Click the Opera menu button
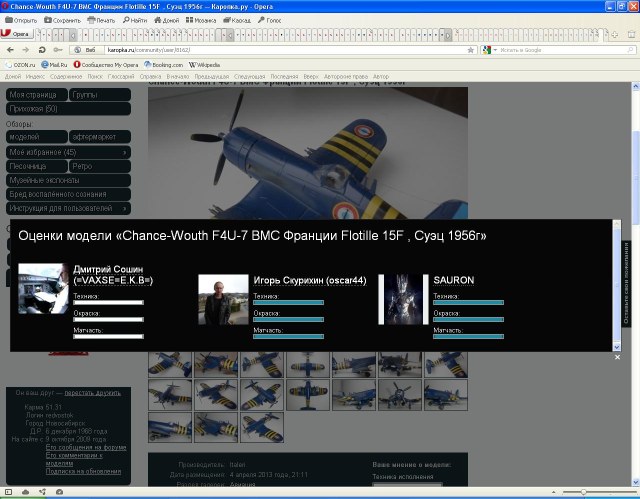640x499 pixels. (17, 33)
